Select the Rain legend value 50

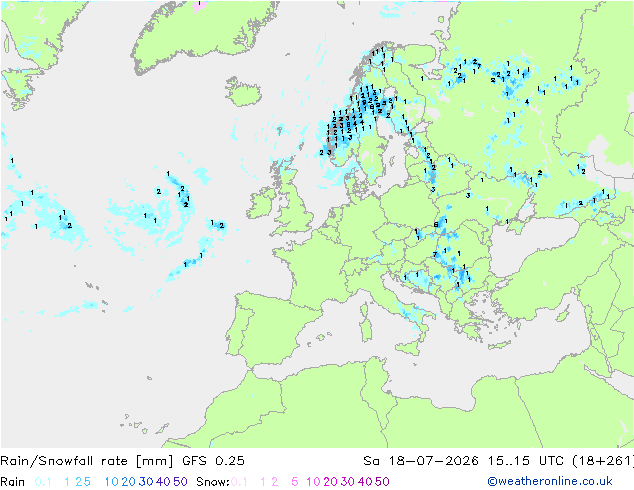180,482
